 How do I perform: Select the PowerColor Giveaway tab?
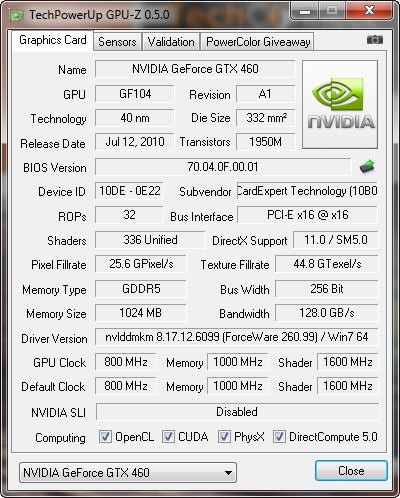[x=258, y=42]
